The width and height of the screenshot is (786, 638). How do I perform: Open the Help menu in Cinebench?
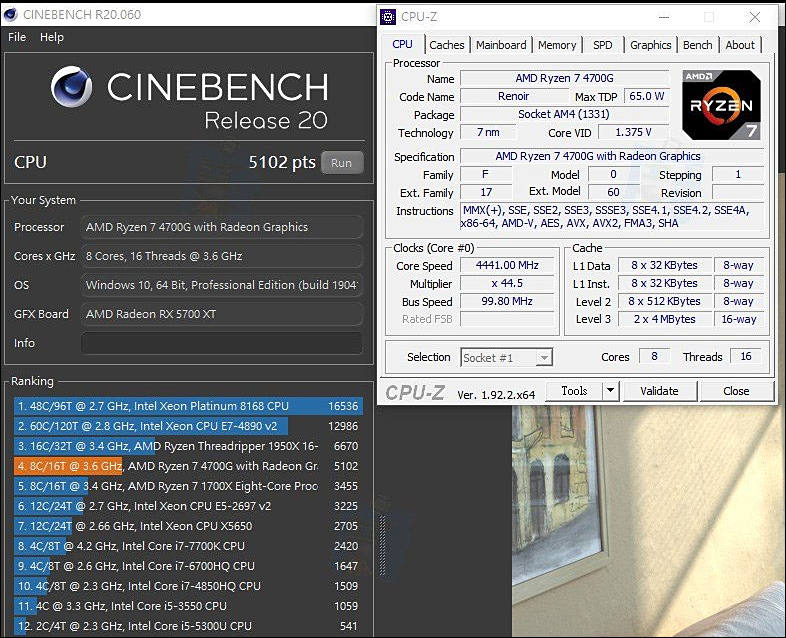[x=52, y=37]
